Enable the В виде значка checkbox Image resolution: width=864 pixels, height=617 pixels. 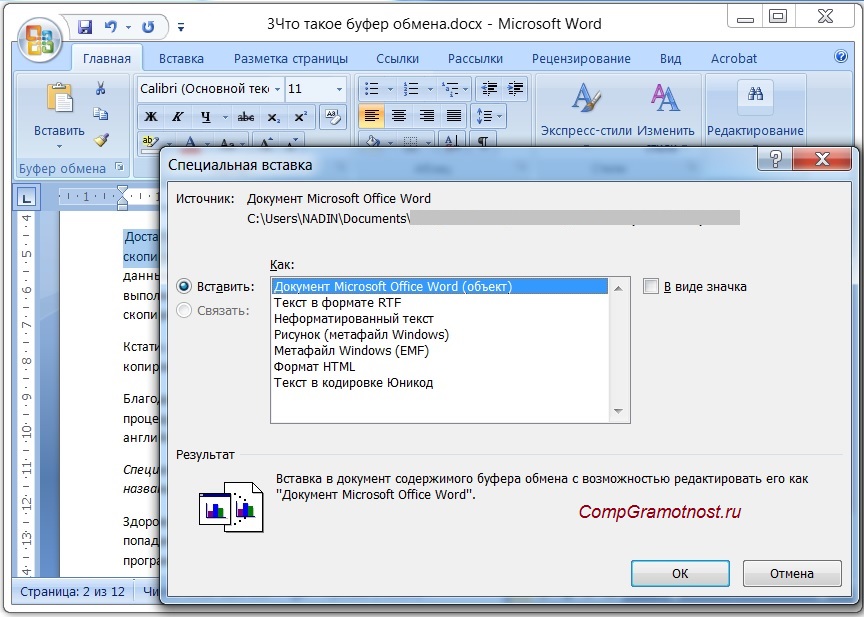651,286
